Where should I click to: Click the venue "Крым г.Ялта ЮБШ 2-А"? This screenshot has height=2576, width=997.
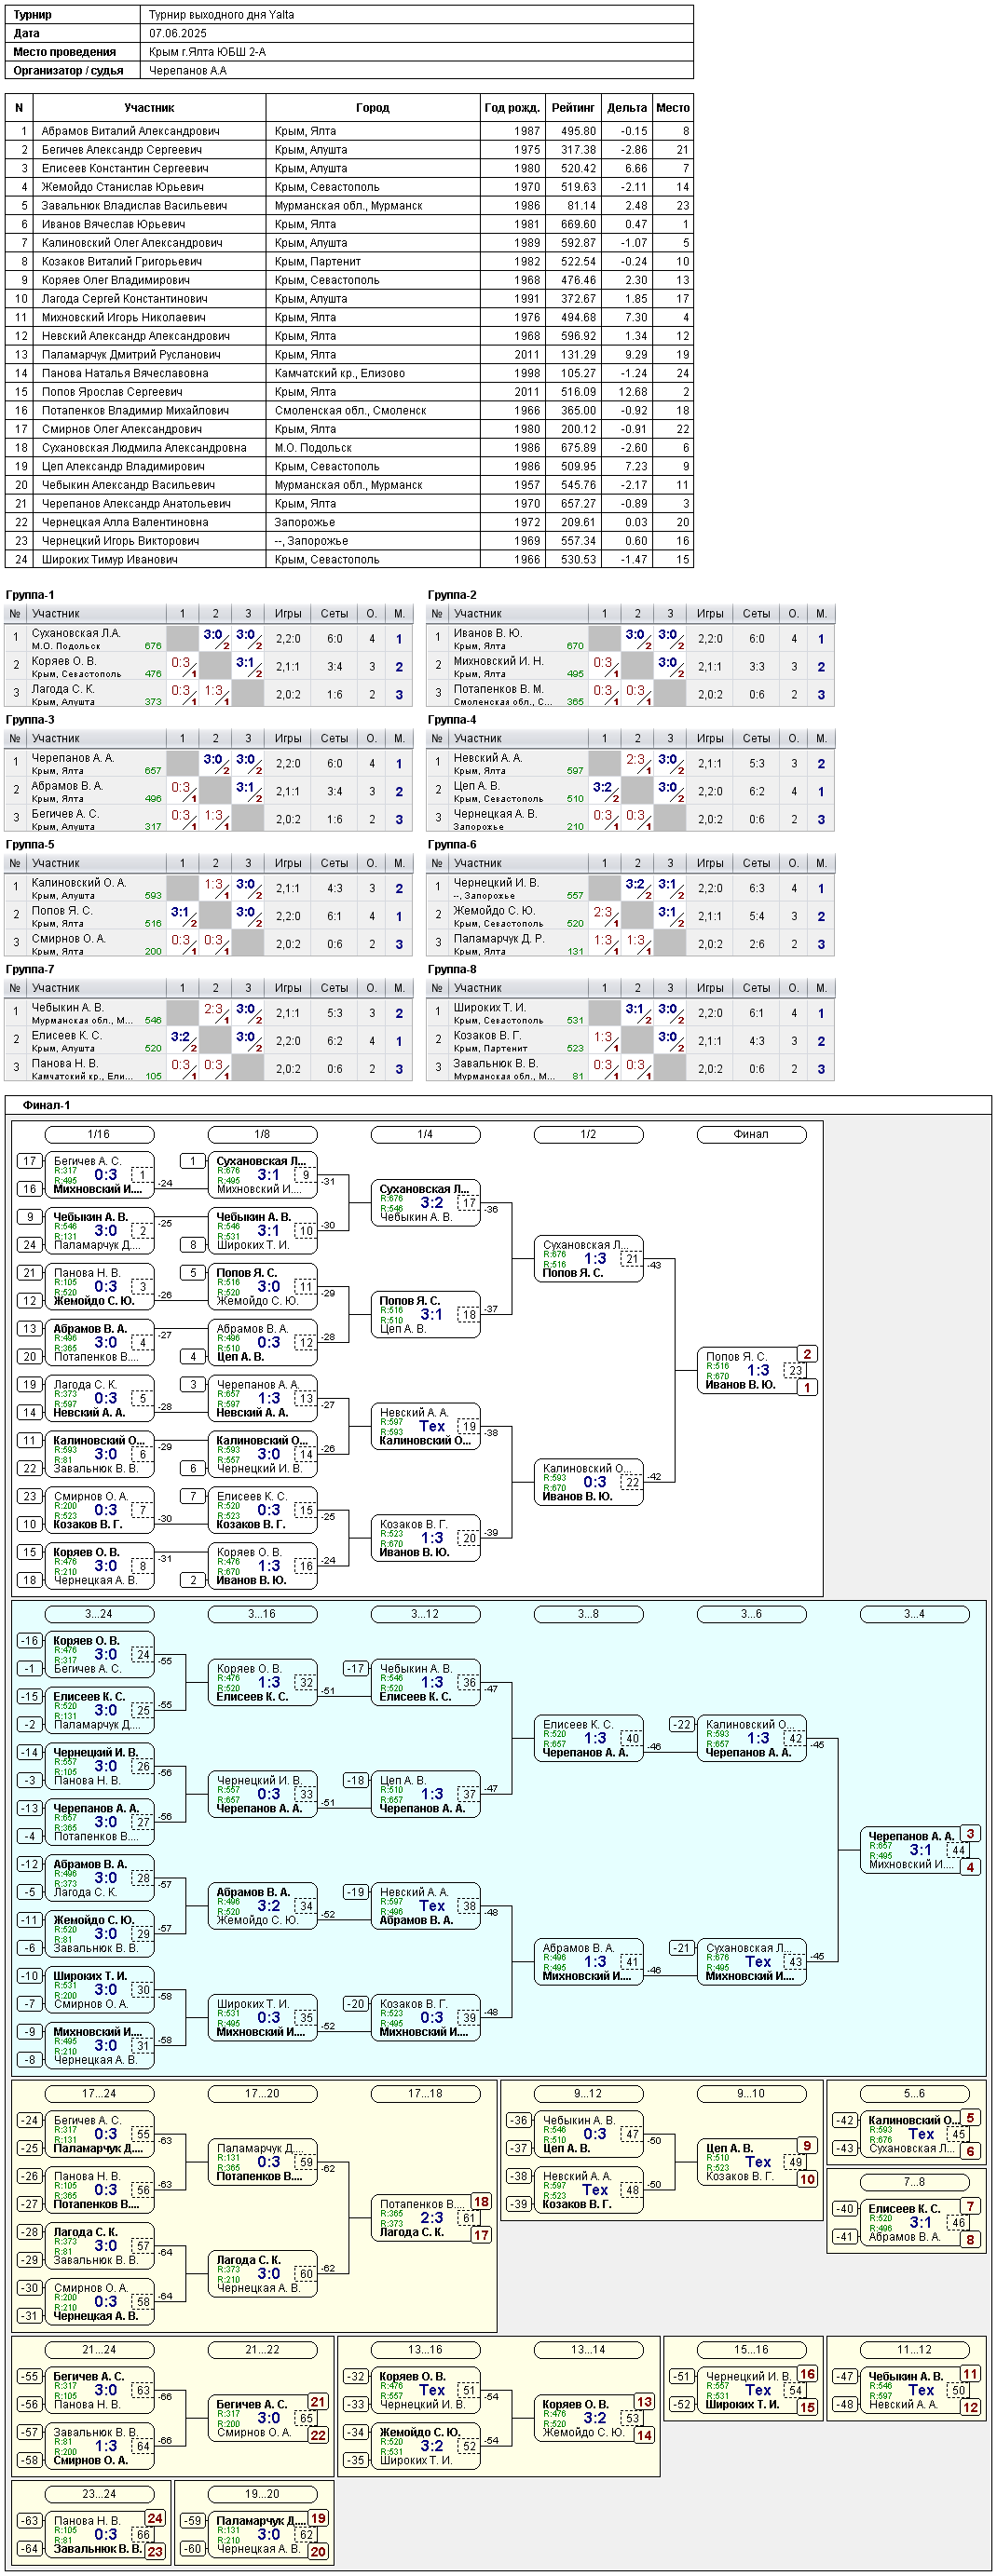[207, 52]
